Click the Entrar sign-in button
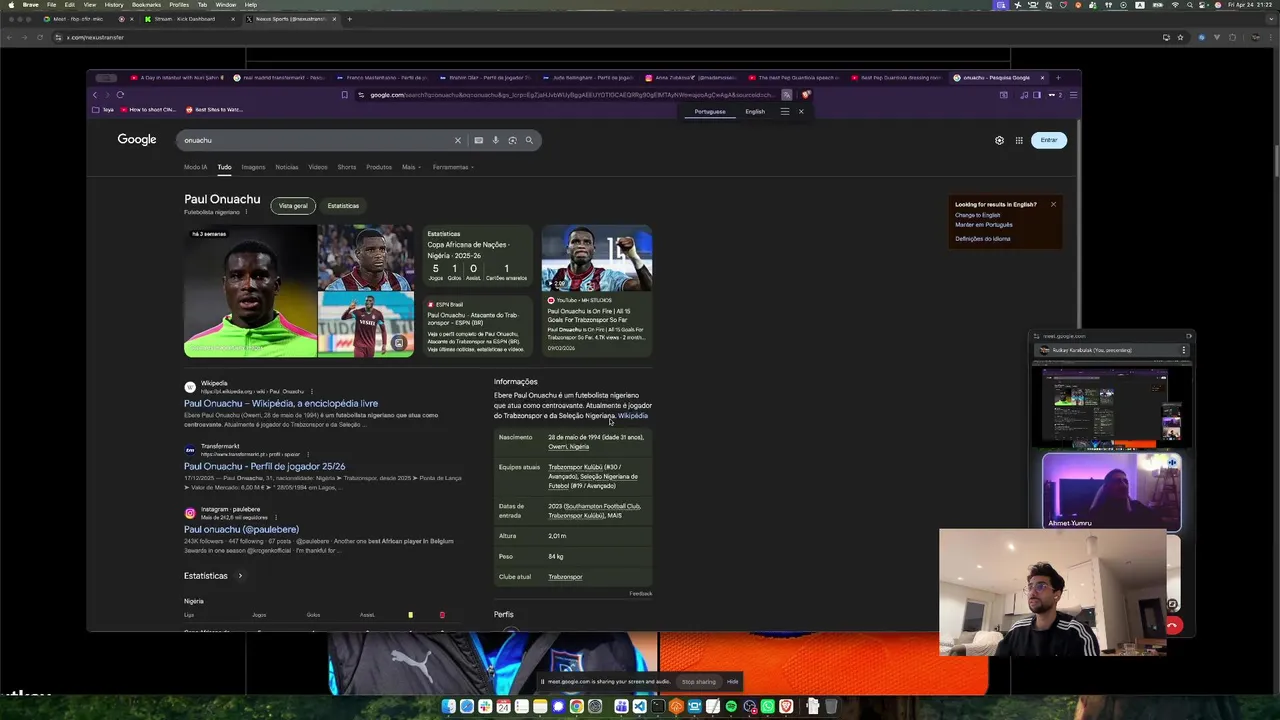1280x720 pixels. pyautogui.click(x=1049, y=140)
